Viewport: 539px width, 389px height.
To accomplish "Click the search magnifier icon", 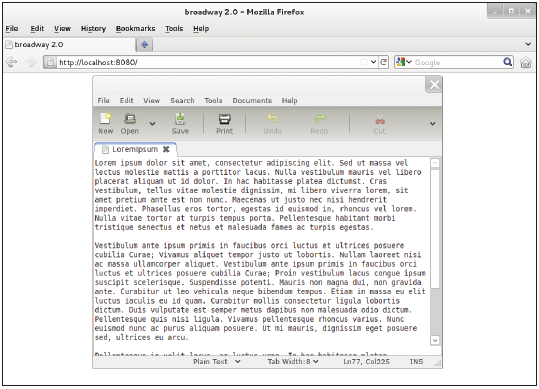I will tap(507, 62).
